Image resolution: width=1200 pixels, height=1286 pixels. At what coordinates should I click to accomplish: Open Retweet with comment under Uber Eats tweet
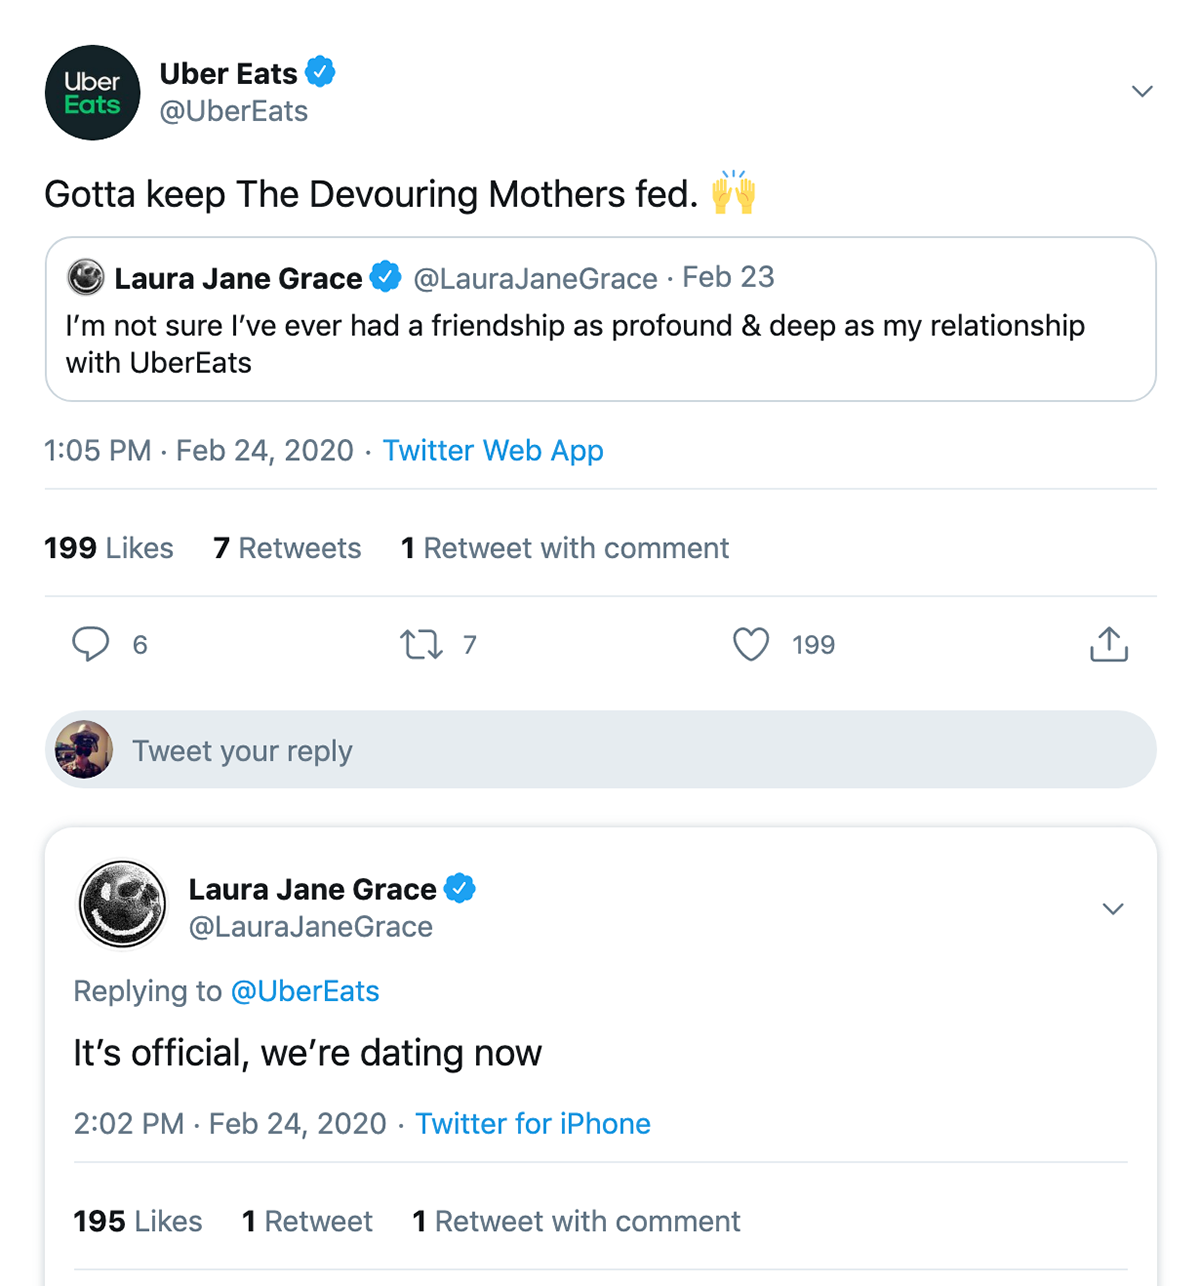(565, 548)
